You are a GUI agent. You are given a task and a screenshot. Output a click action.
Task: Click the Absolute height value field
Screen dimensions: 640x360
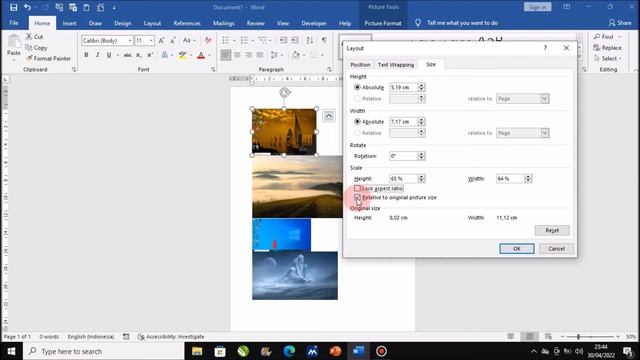coord(403,87)
